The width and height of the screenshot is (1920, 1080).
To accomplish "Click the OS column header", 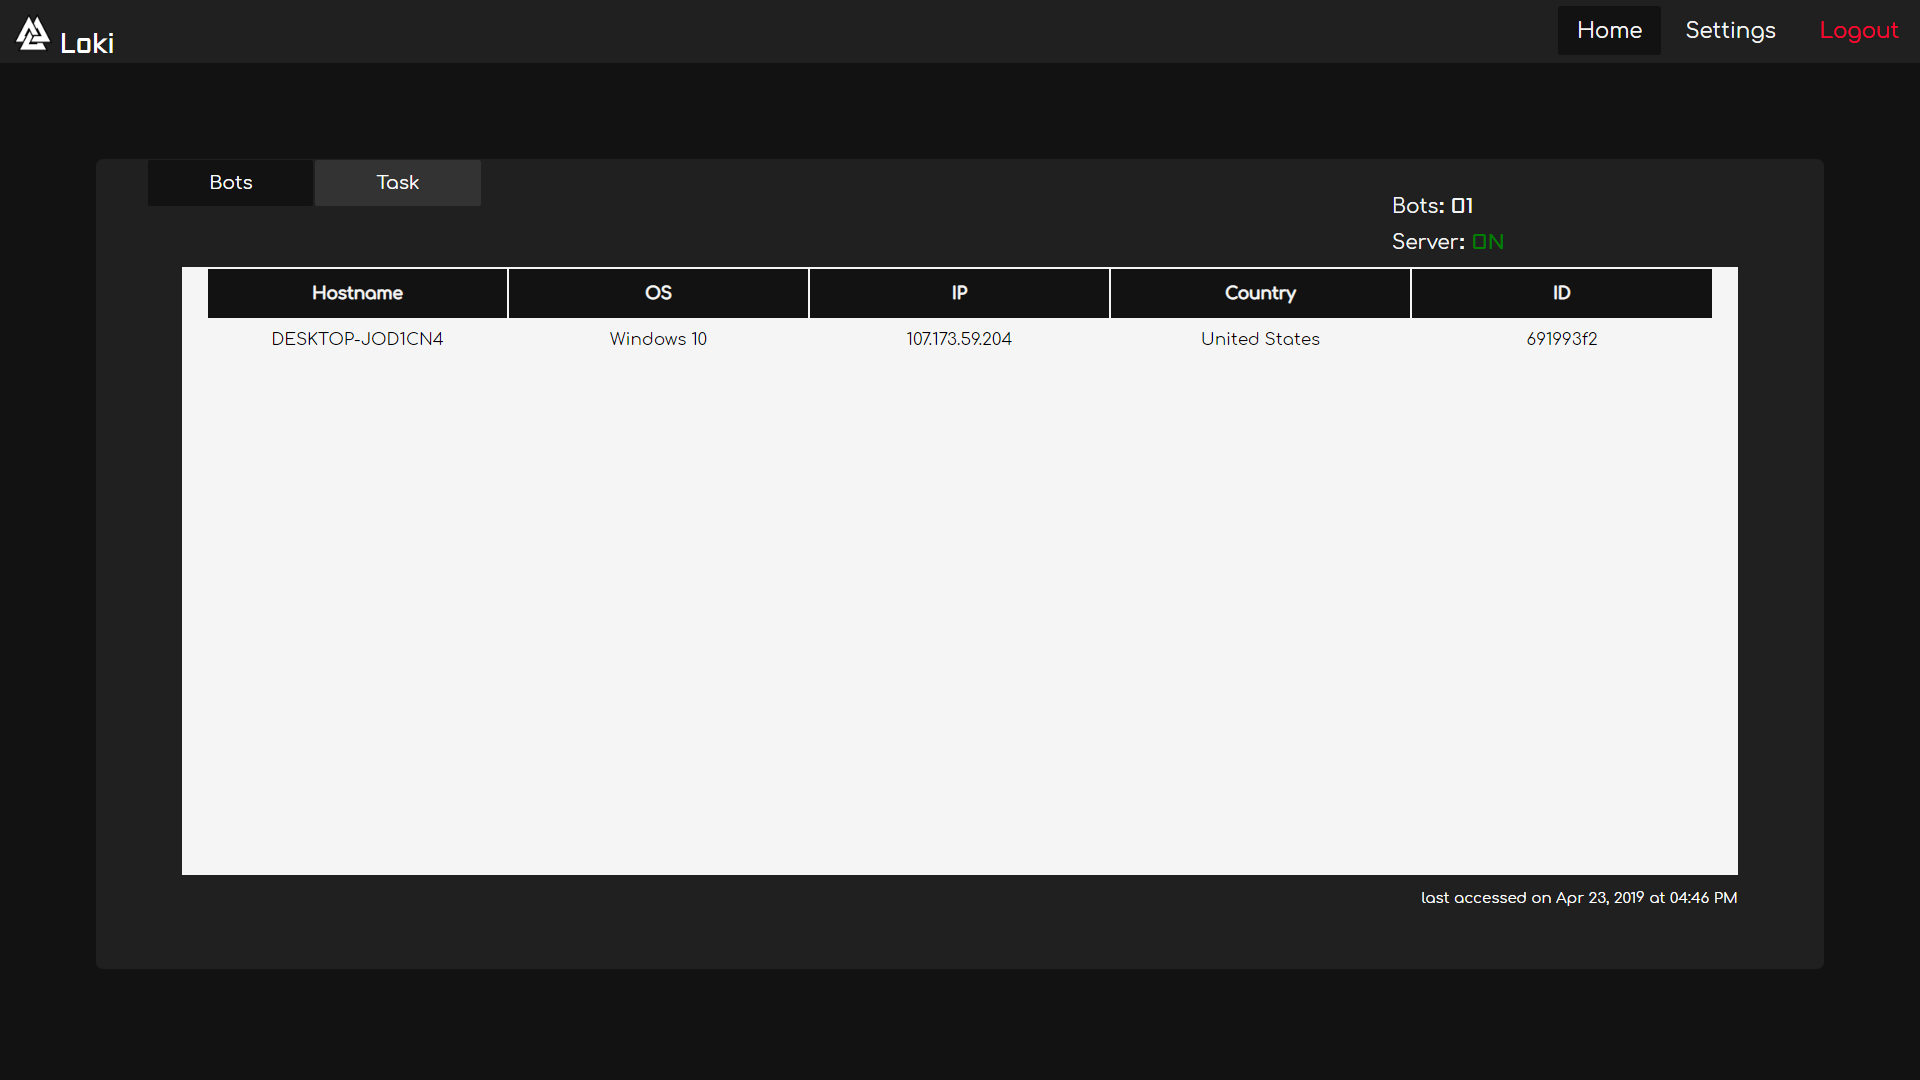I will click(658, 293).
